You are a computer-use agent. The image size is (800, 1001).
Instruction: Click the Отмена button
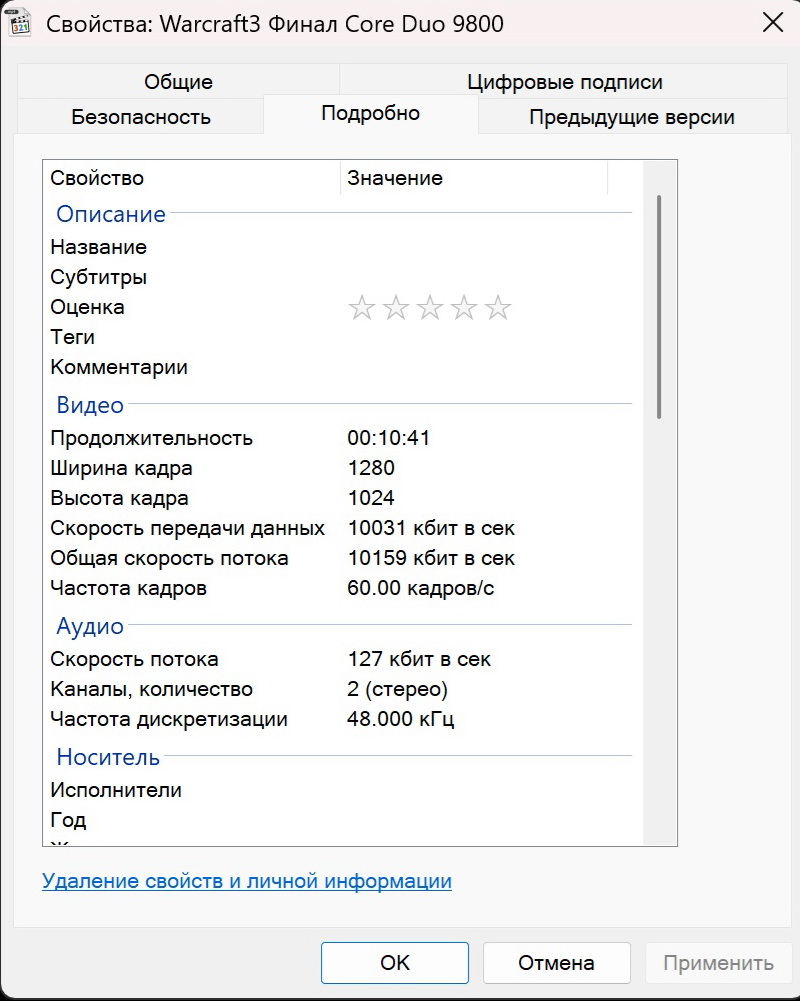tap(556, 963)
